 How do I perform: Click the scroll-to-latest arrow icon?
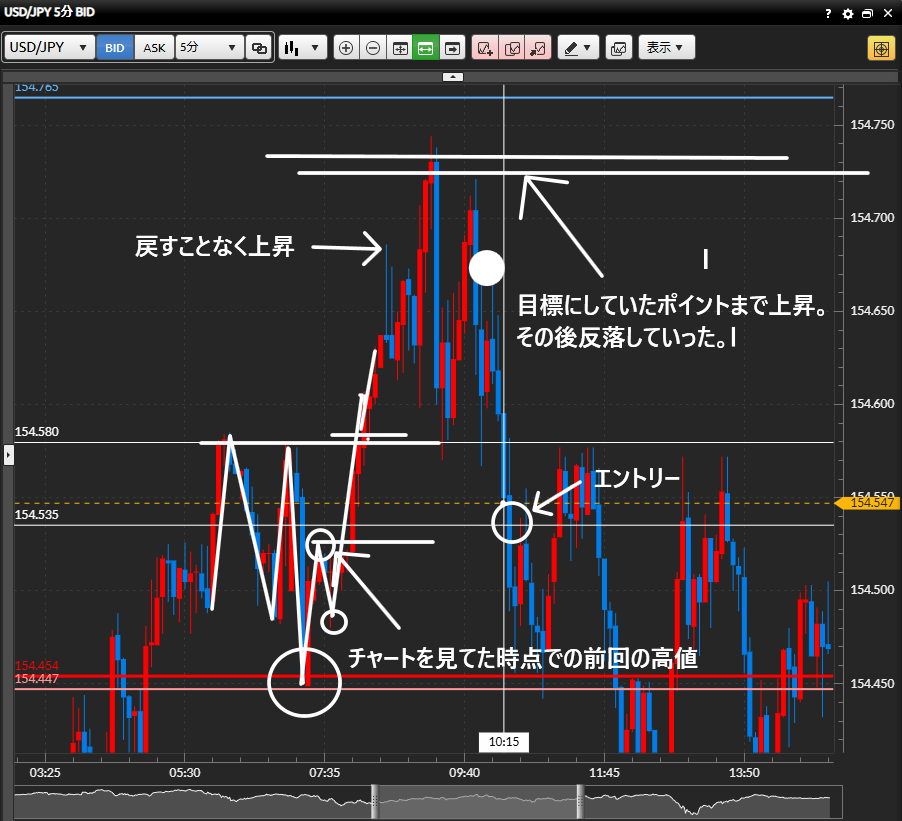click(452, 48)
